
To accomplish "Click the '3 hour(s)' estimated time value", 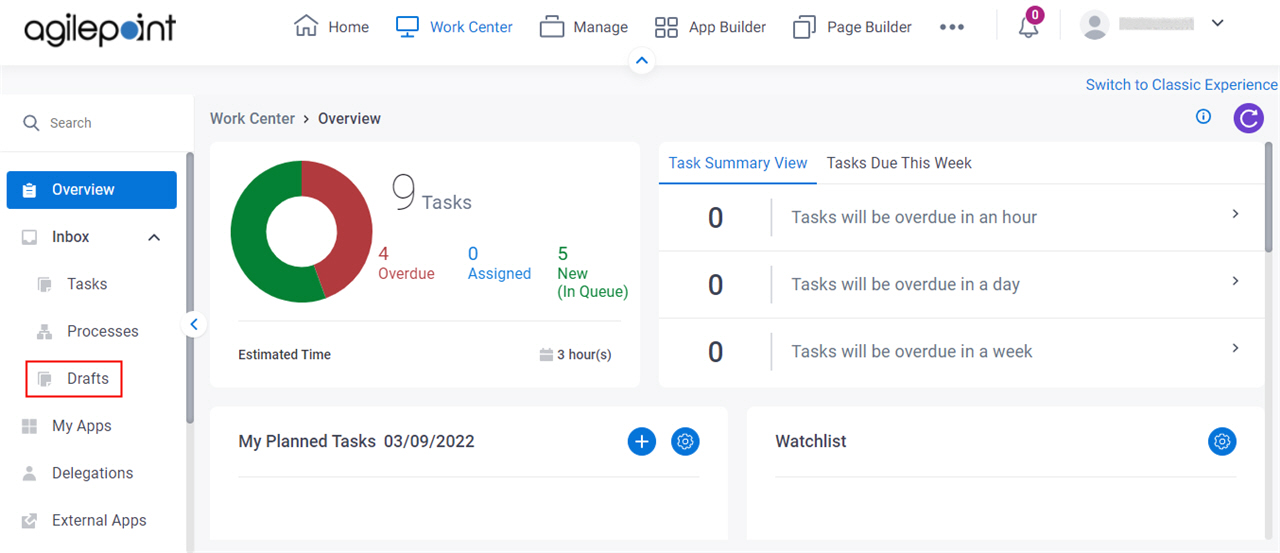I will point(584,355).
